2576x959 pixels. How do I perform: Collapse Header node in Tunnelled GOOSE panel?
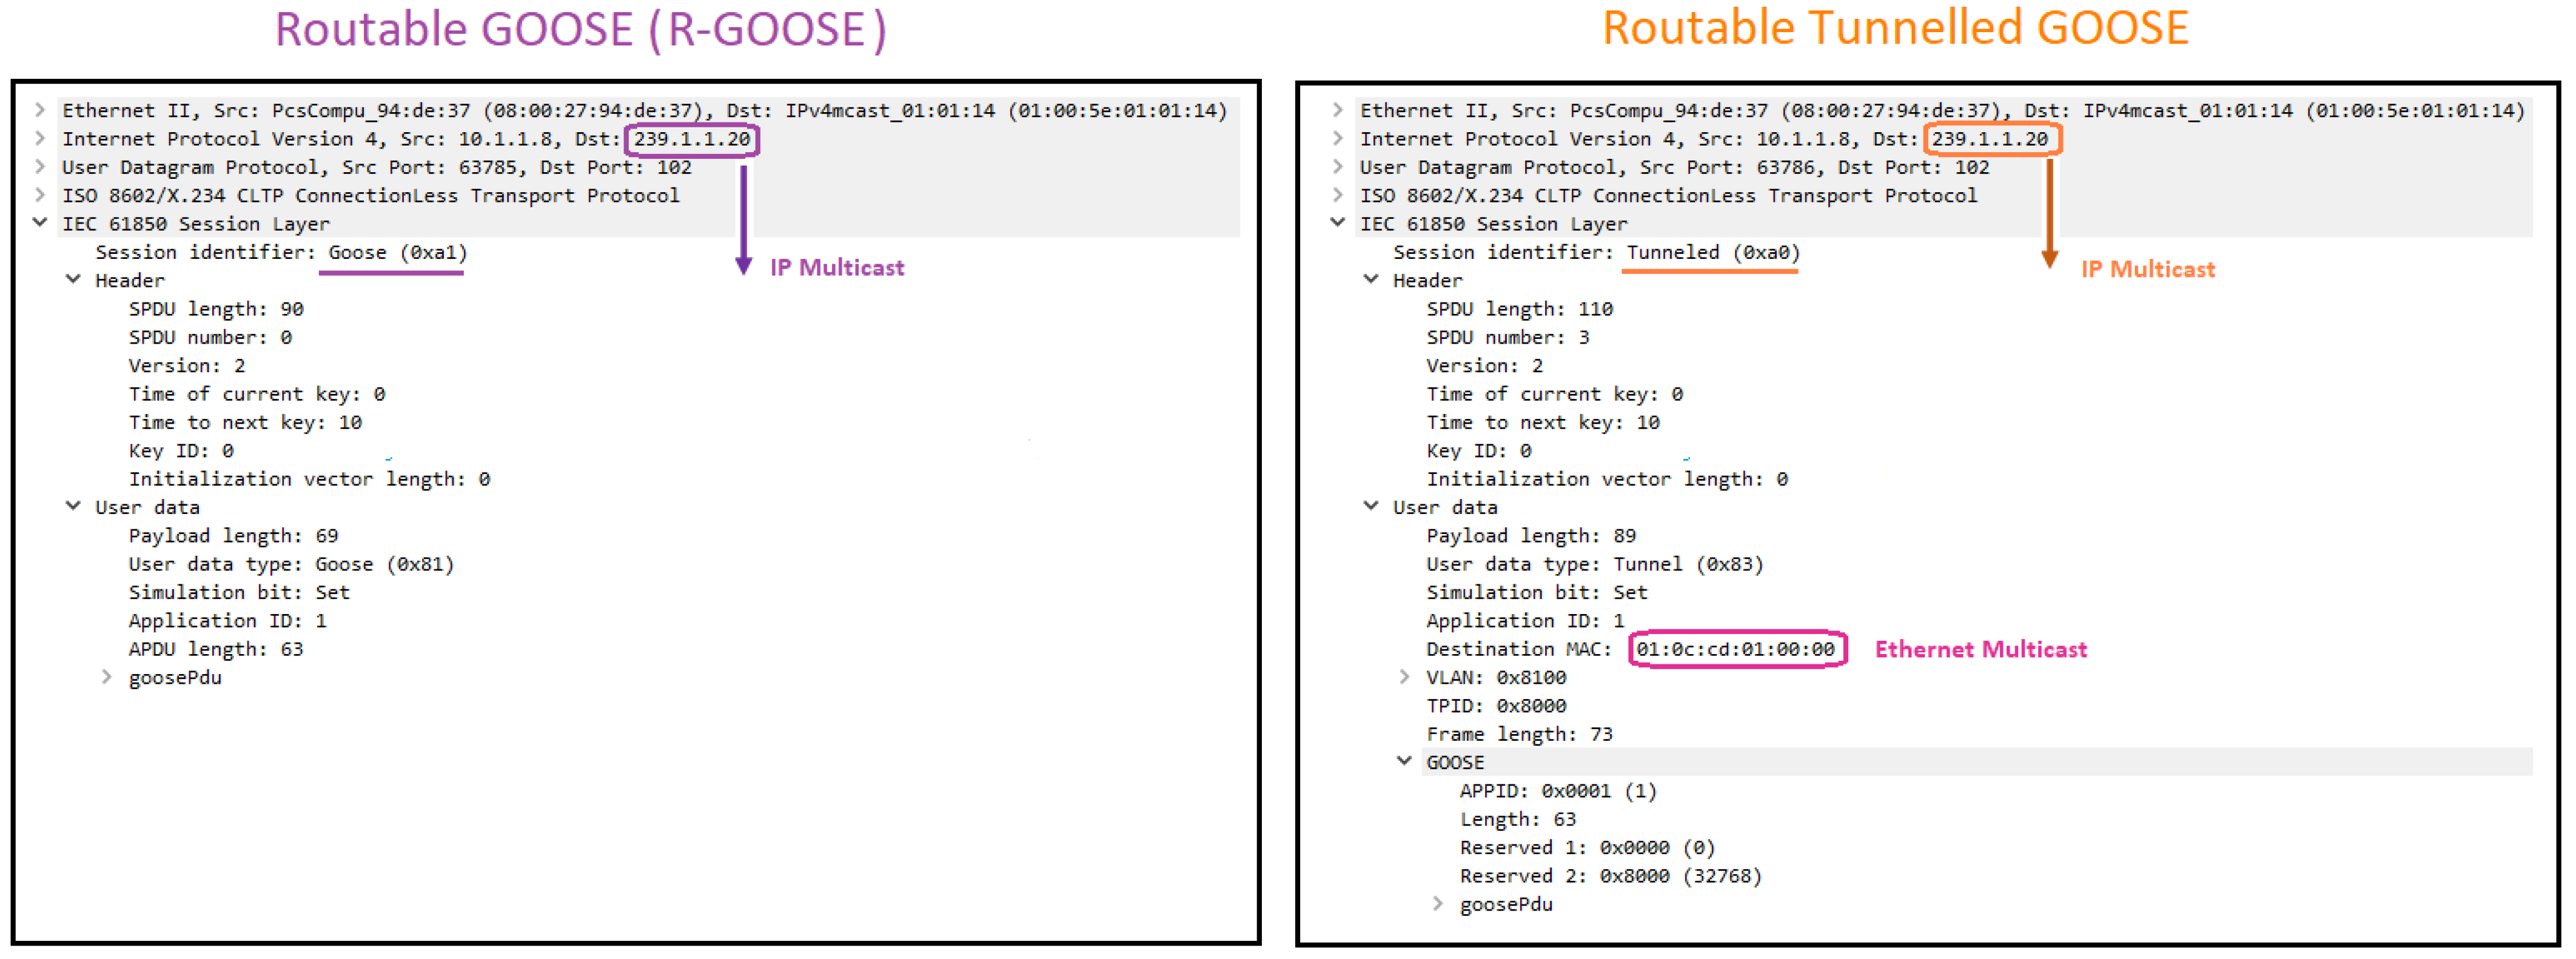pyautogui.click(x=1371, y=279)
